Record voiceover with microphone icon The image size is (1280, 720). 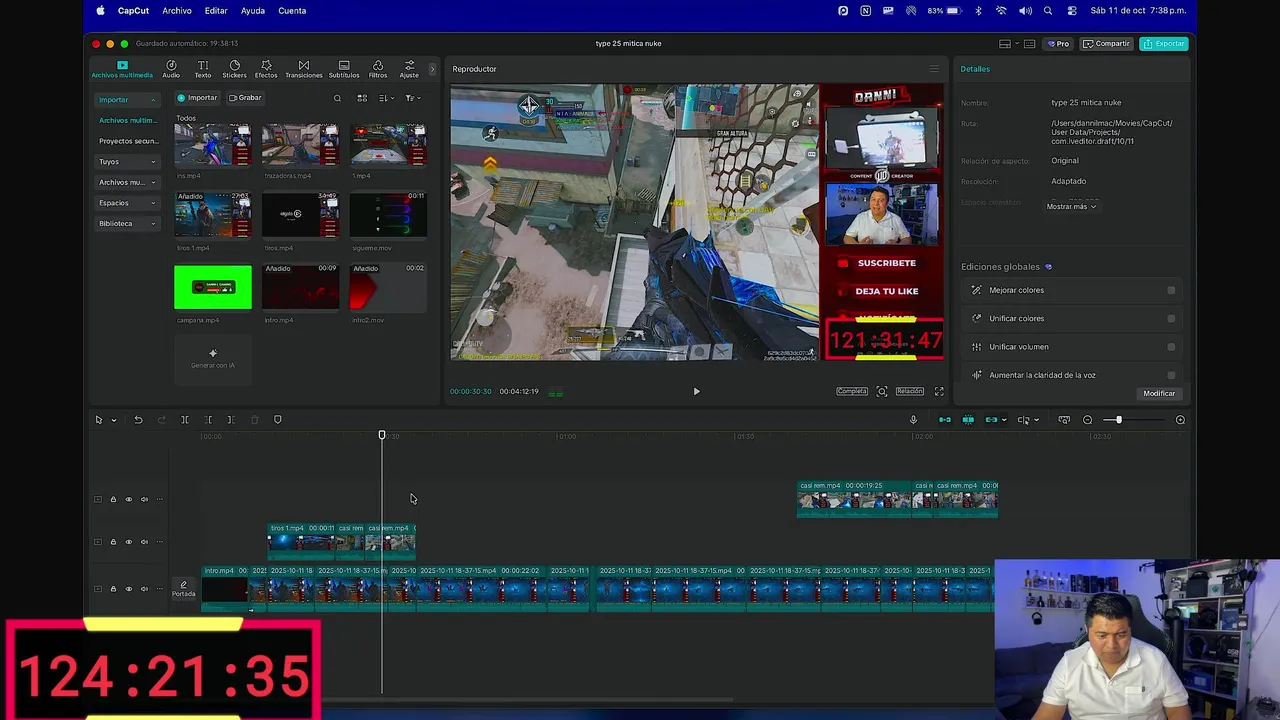[913, 420]
